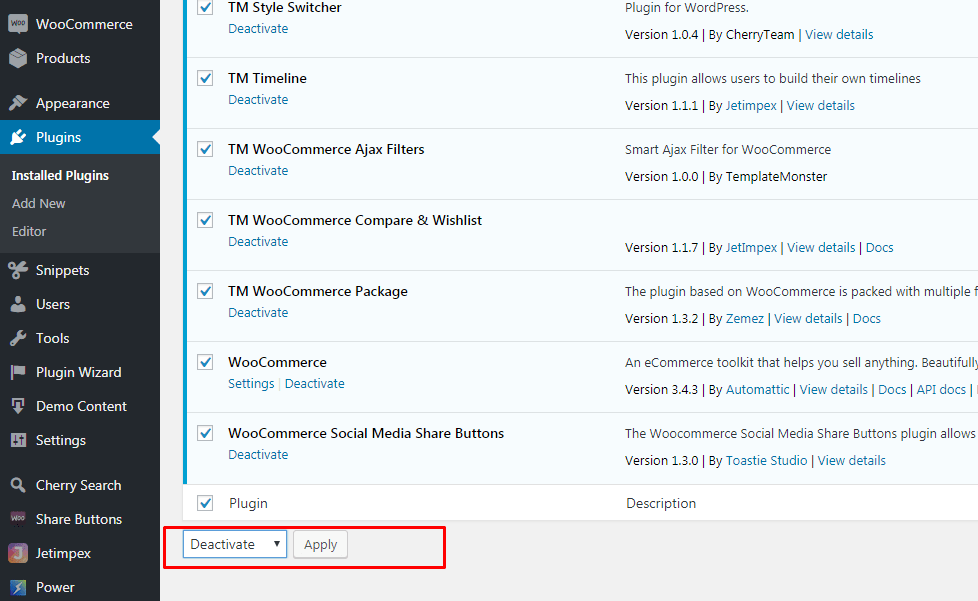
Task: Click Deactivate under TM WooCommerce Package
Action: [x=258, y=312]
